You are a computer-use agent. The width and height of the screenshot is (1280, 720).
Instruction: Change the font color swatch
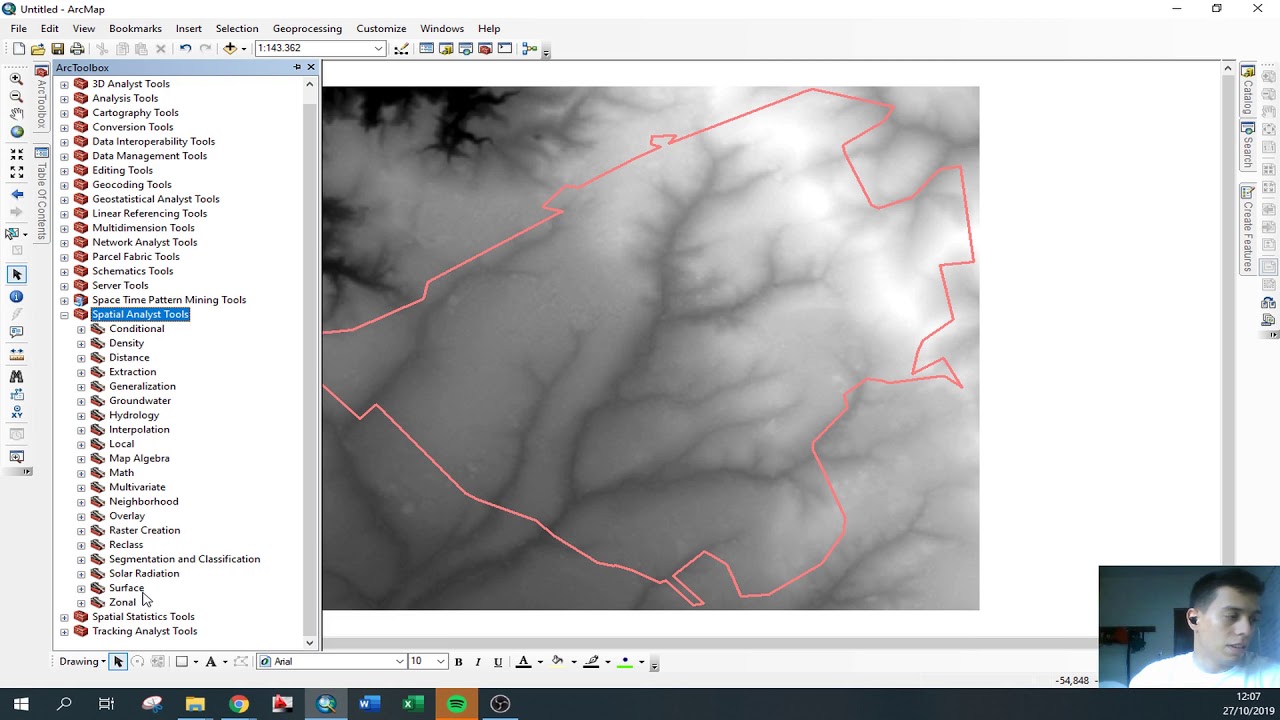(x=523, y=662)
